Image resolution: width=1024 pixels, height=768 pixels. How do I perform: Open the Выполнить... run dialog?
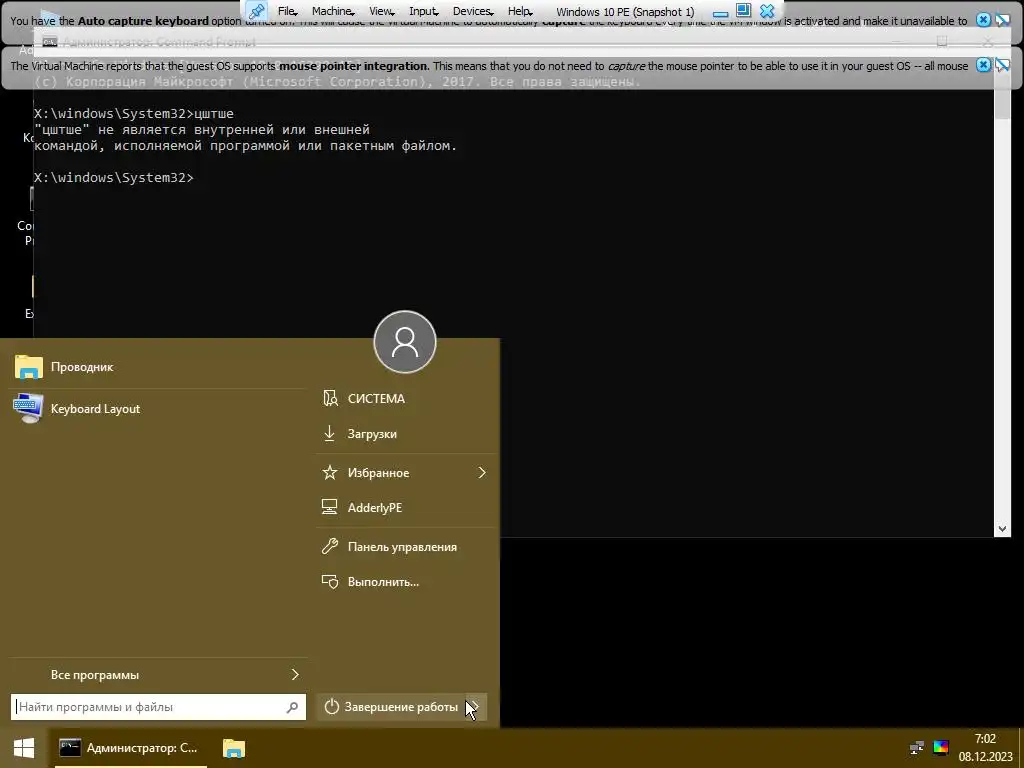pos(406,582)
